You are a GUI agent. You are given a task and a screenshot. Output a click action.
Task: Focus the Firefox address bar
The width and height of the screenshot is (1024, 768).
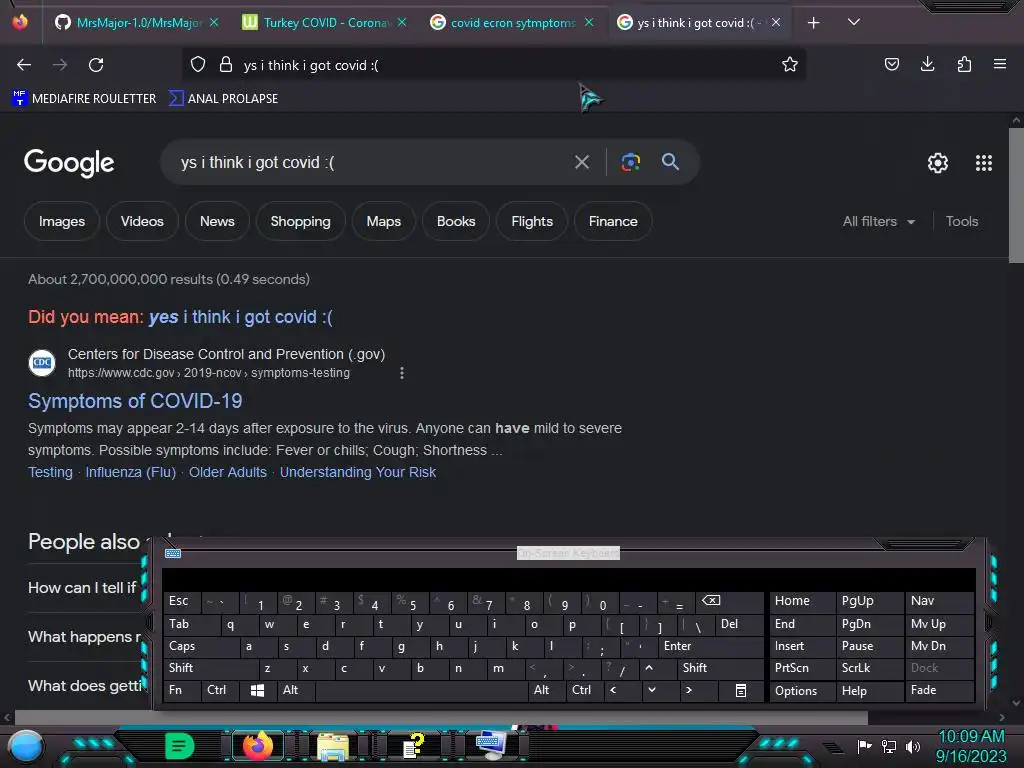point(493,65)
